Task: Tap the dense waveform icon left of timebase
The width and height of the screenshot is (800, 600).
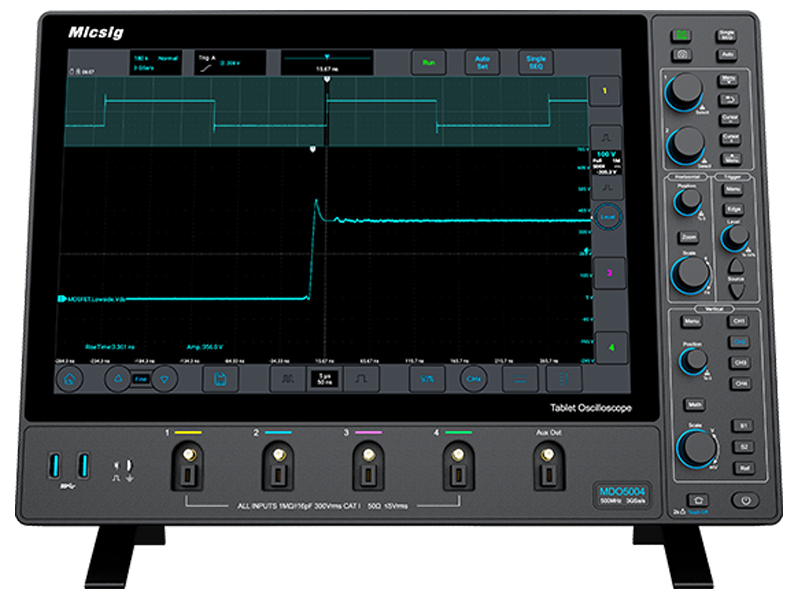Action: pos(286,379)
